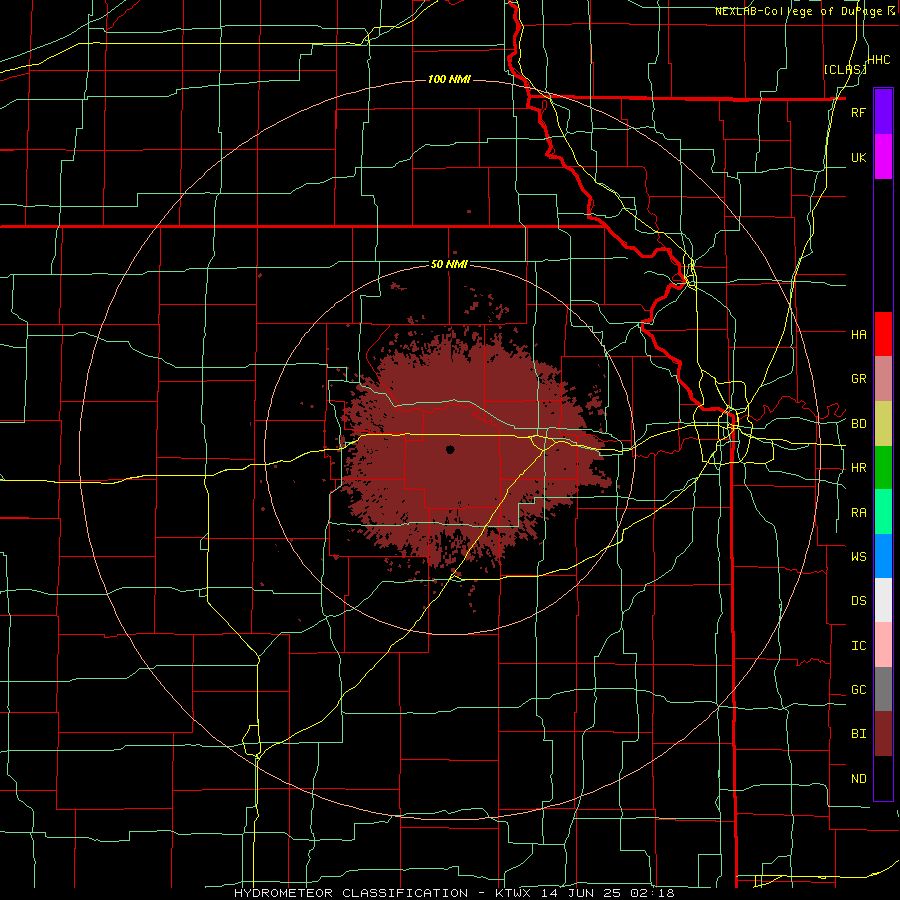The image size is (900, 900).
Task: Click the DS white legend swatch
Action: 883,600
